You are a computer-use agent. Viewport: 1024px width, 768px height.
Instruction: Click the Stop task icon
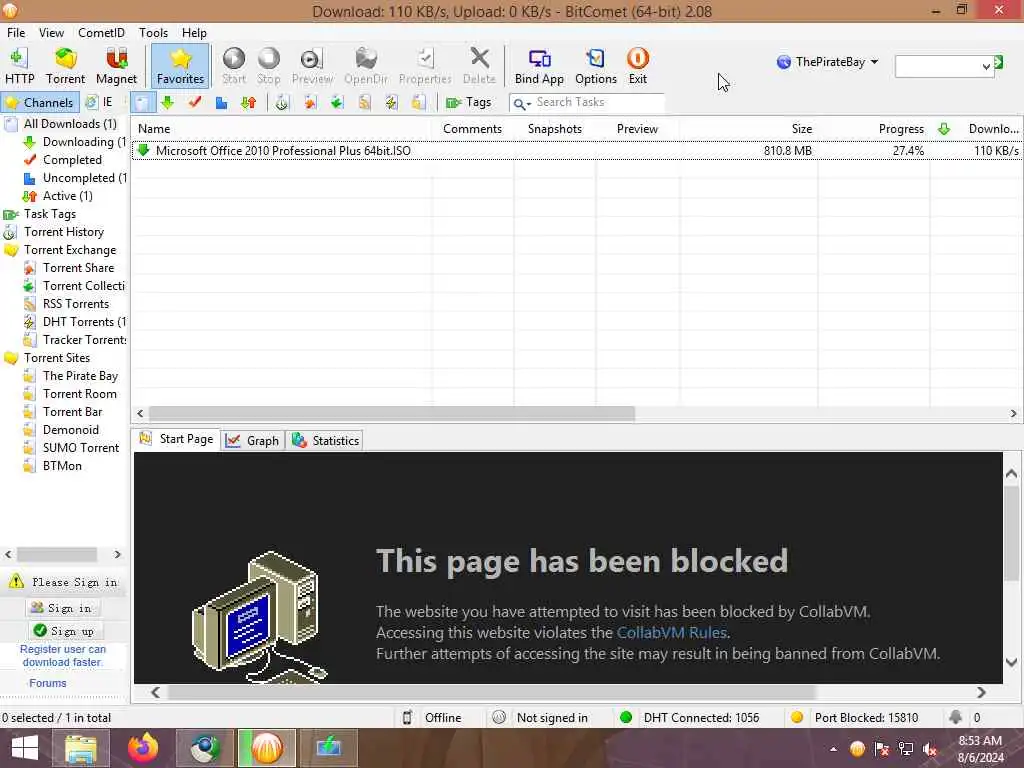[268, 66]
